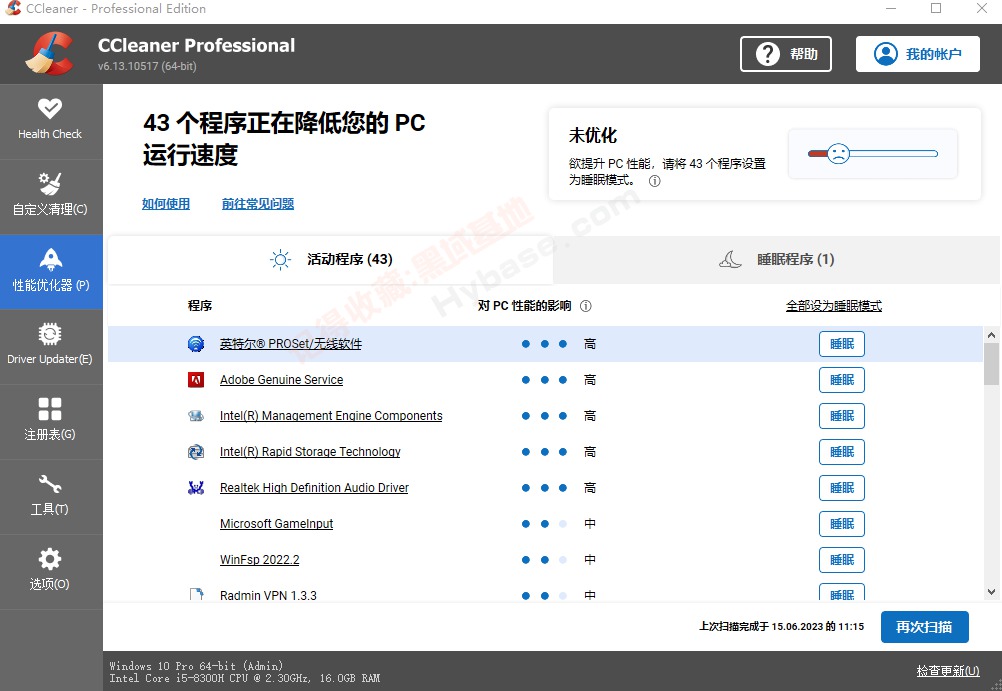Screen dimensions: 1002x691
Task: Click the optimization status slider face
Action: (838, 153)
